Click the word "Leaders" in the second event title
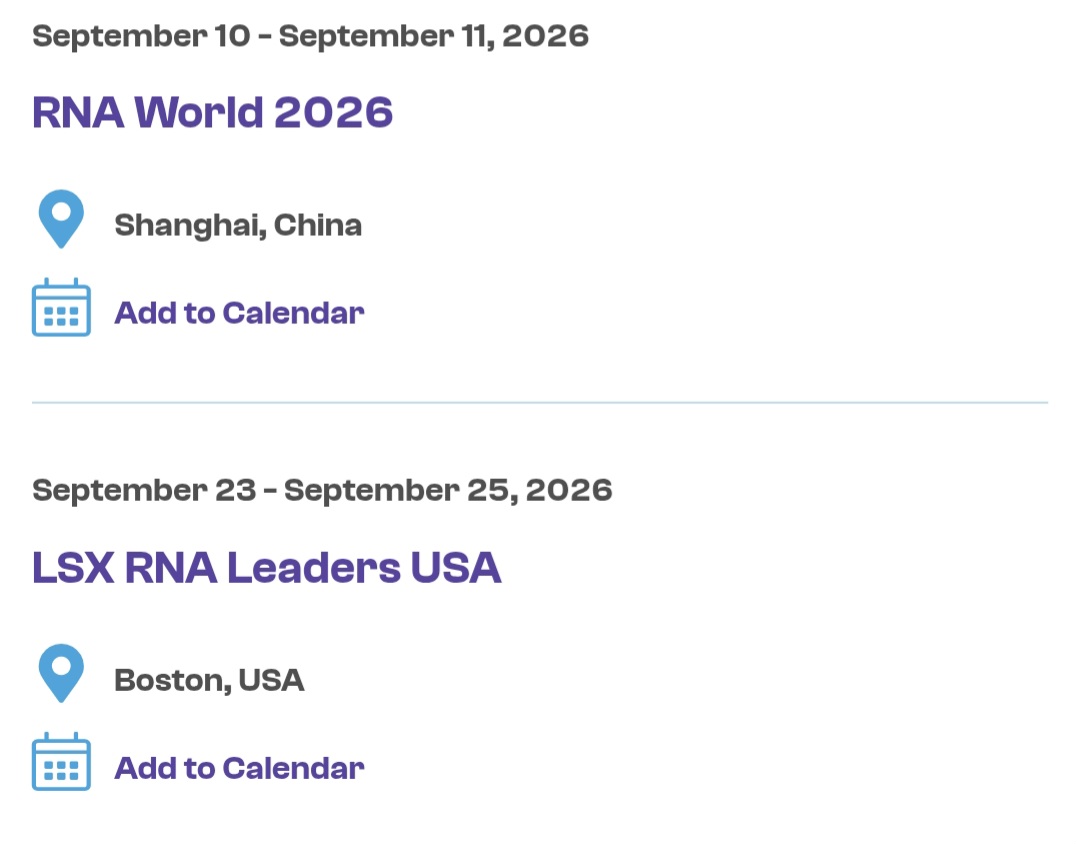This screenshot has width=1077, height=844. point(313,567)
